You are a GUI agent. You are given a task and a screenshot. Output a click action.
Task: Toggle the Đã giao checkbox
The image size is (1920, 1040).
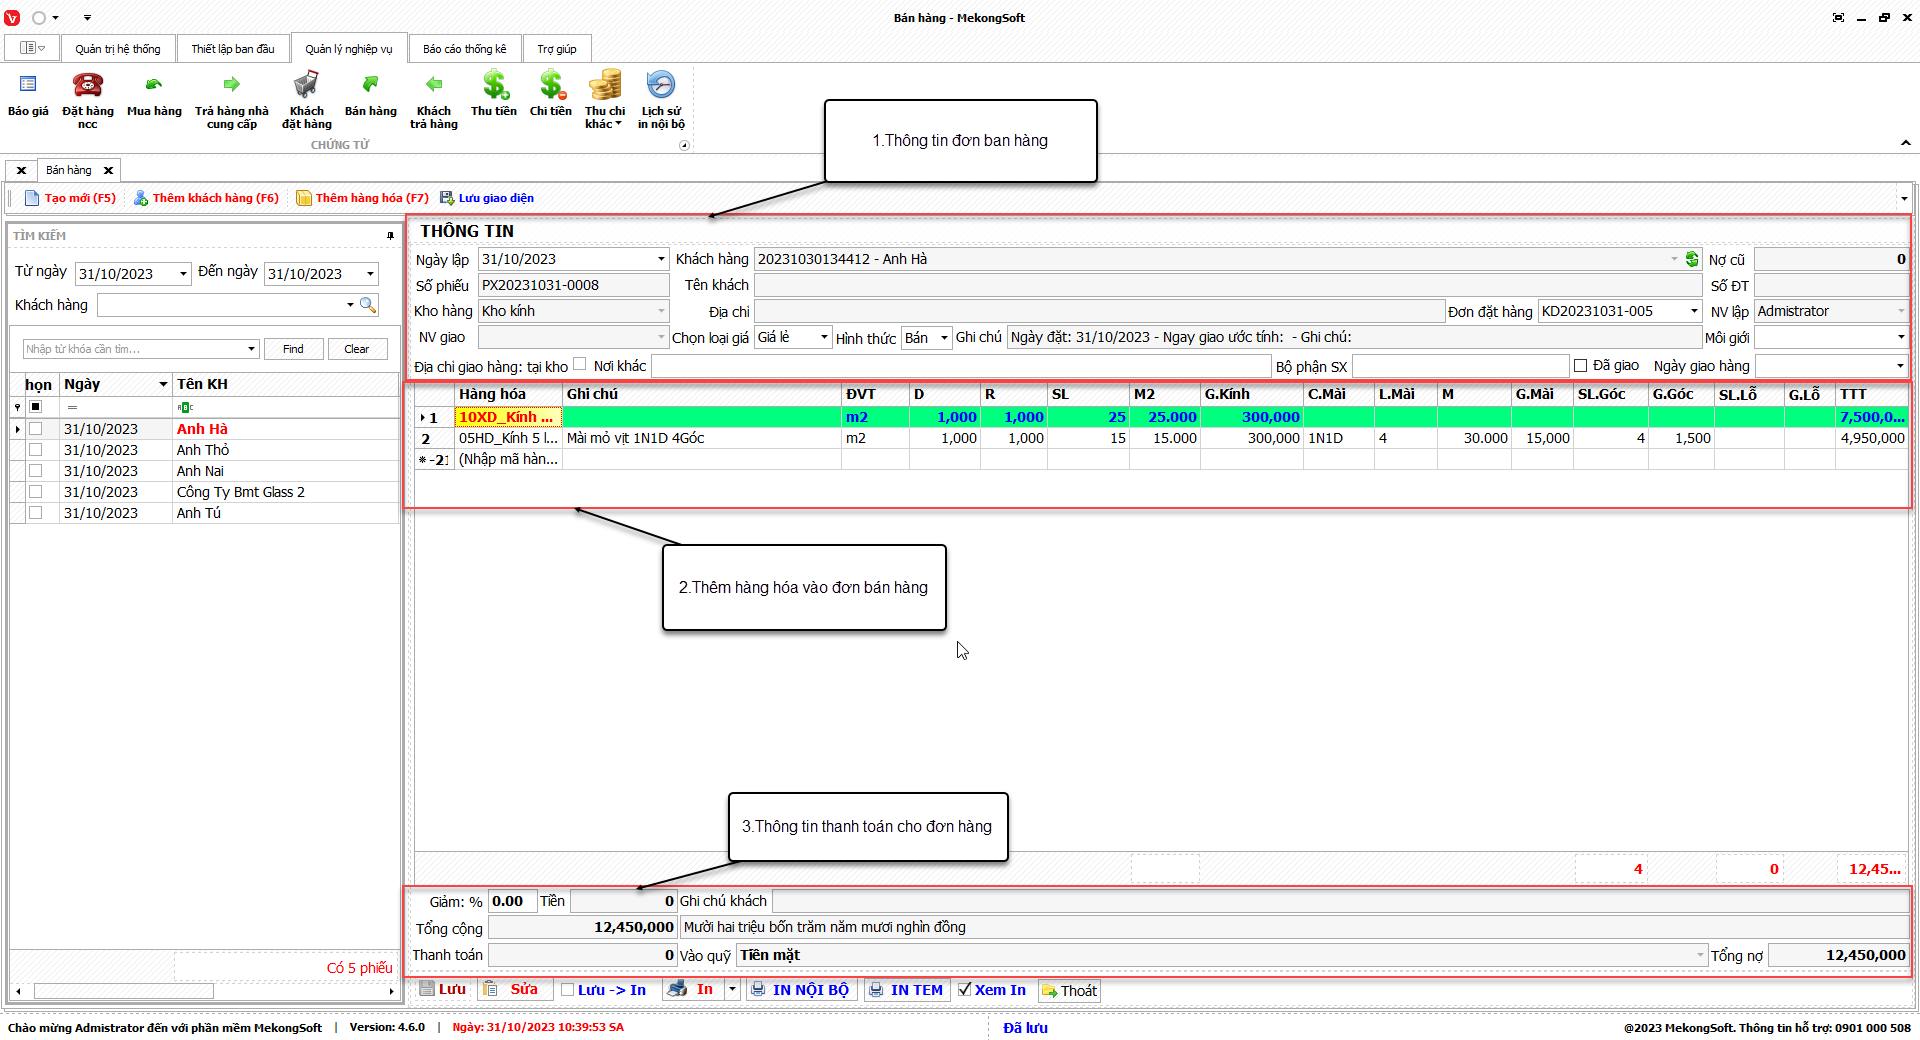[x=1581, y=365]
